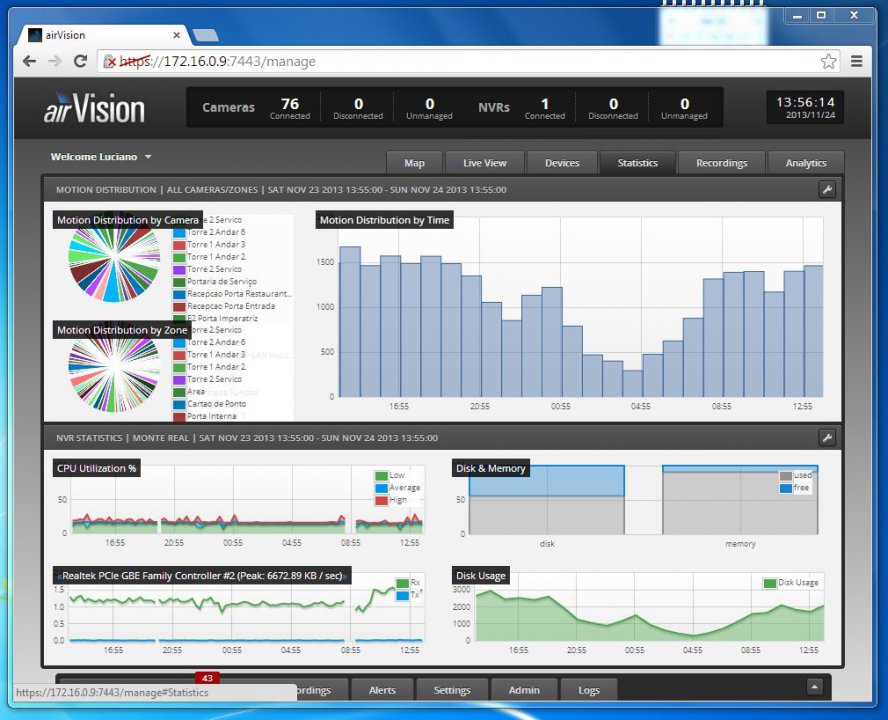Open the Recordings tab
Image resolution: width=888 pixels, height=720 pixels.
click(721, 163)
